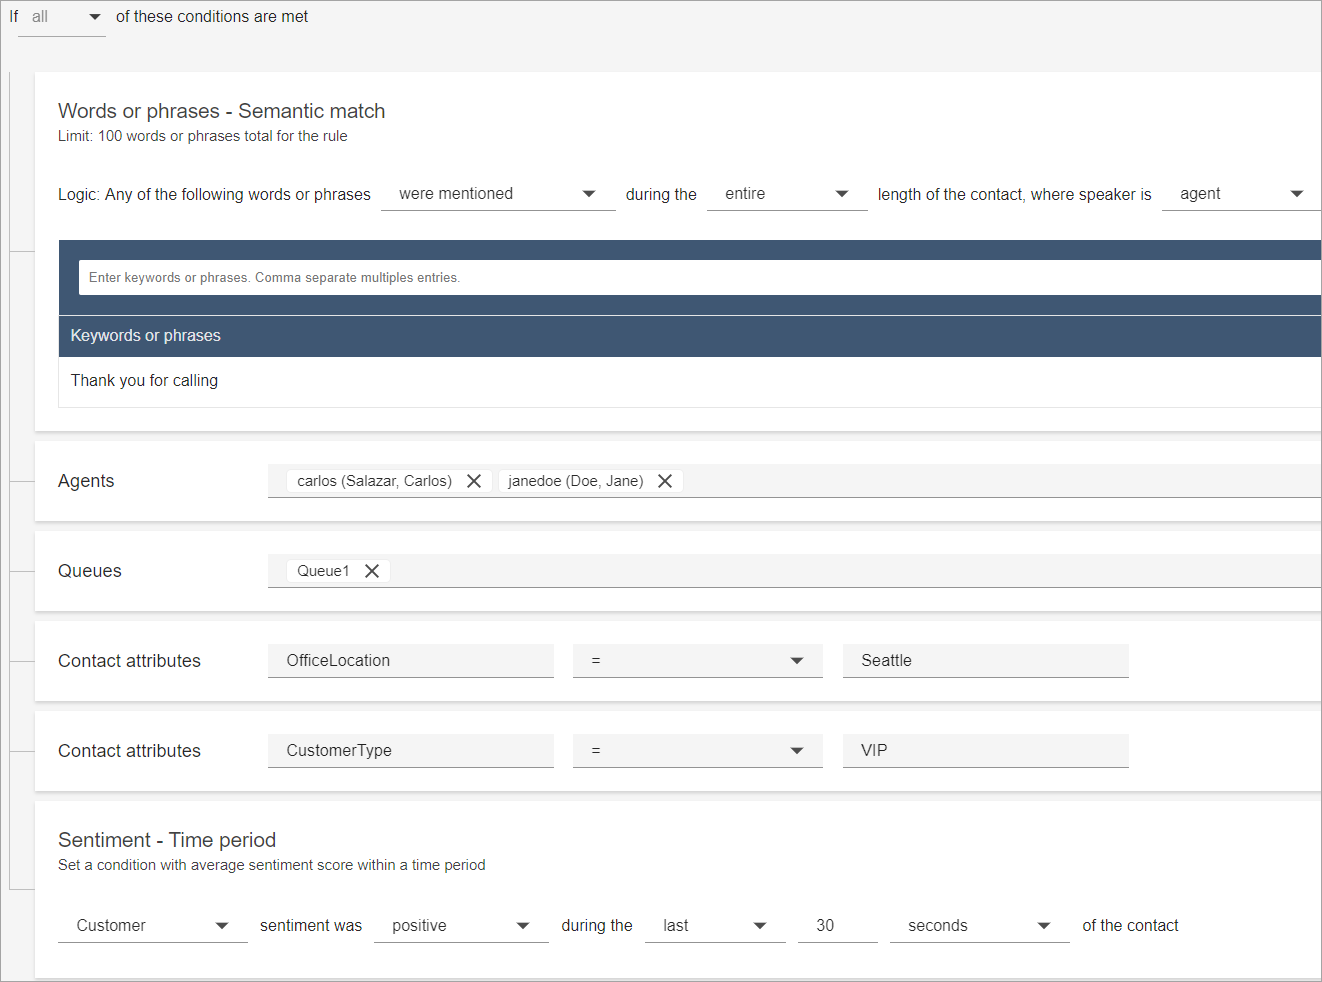The height and width of the screenshot is (982, 1322).
Task: Remove the janedoe (Doe, Jane) agent chip
Action: click(665, 481)
